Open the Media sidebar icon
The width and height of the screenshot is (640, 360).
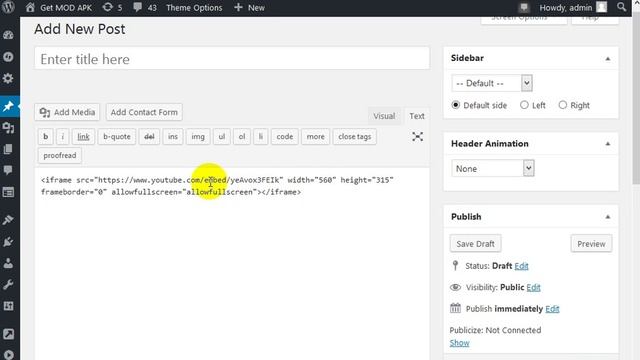pyautogui.click(x=8, y=128)
